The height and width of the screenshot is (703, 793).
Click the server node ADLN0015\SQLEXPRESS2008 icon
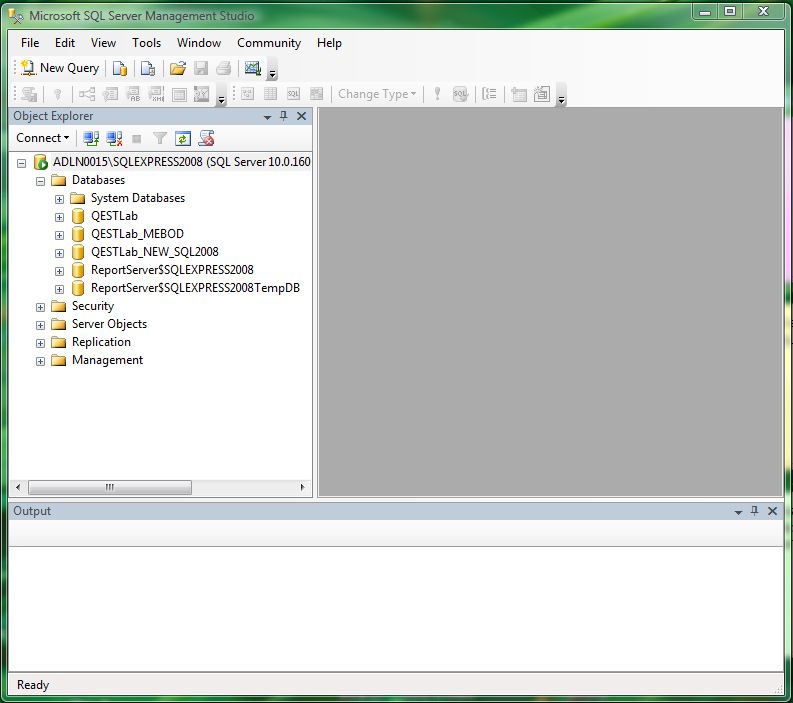[x=40, y=162]
